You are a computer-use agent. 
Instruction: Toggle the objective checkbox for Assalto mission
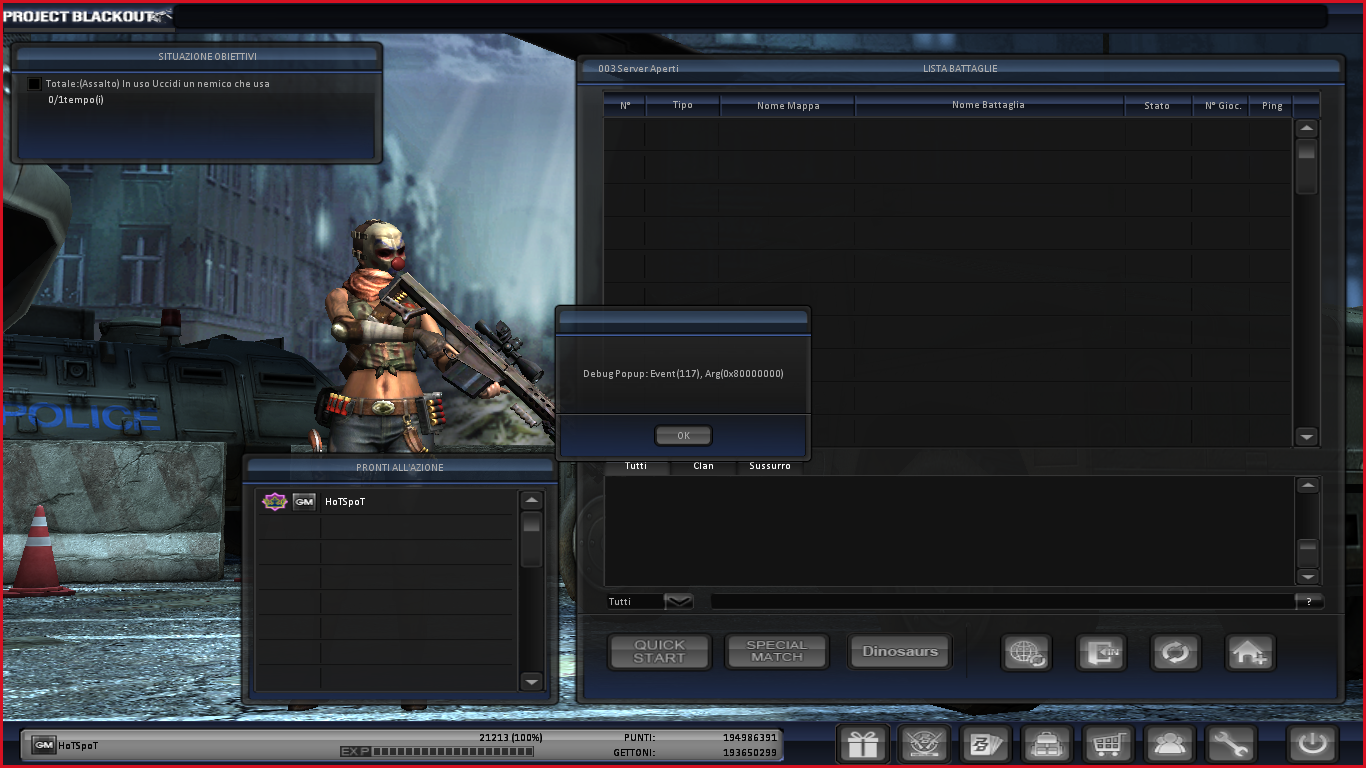click(35, 84)
